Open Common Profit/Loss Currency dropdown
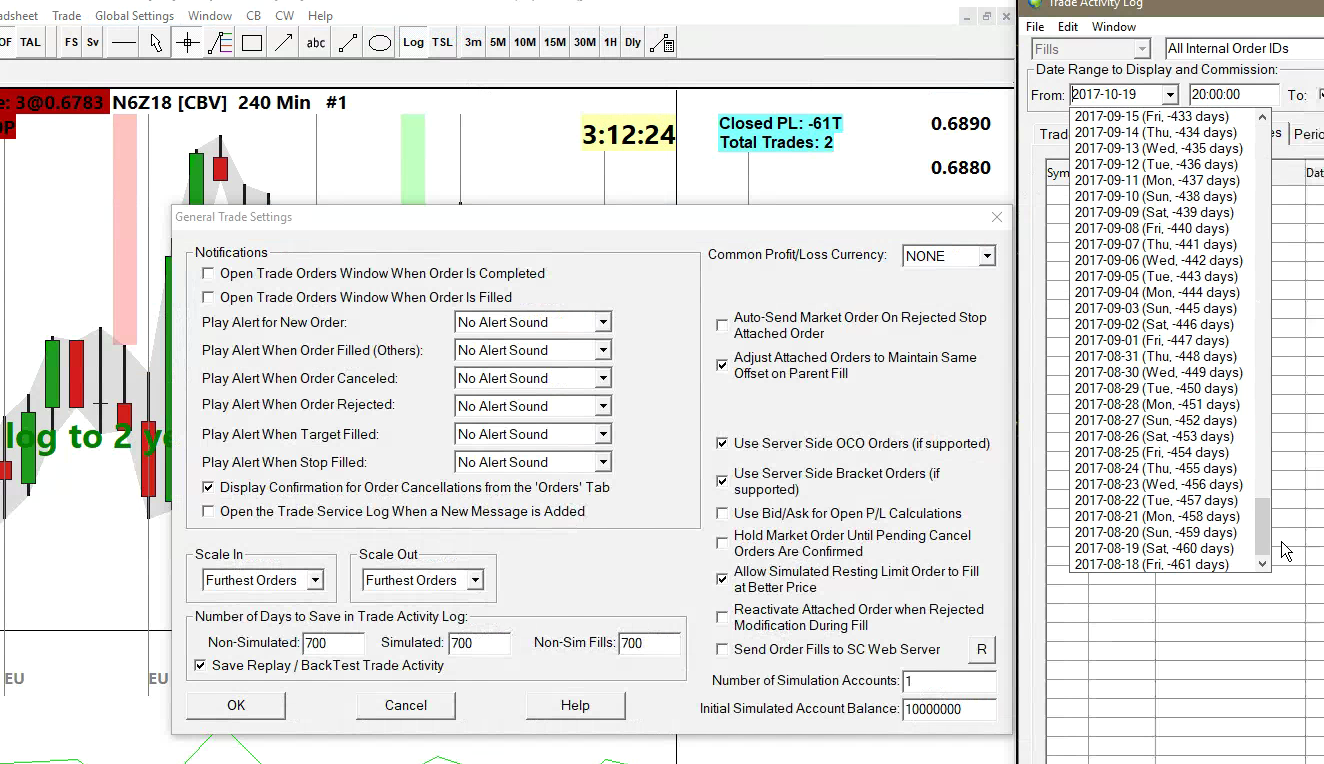The image size is (1324, 764). (x=987, y=256)
